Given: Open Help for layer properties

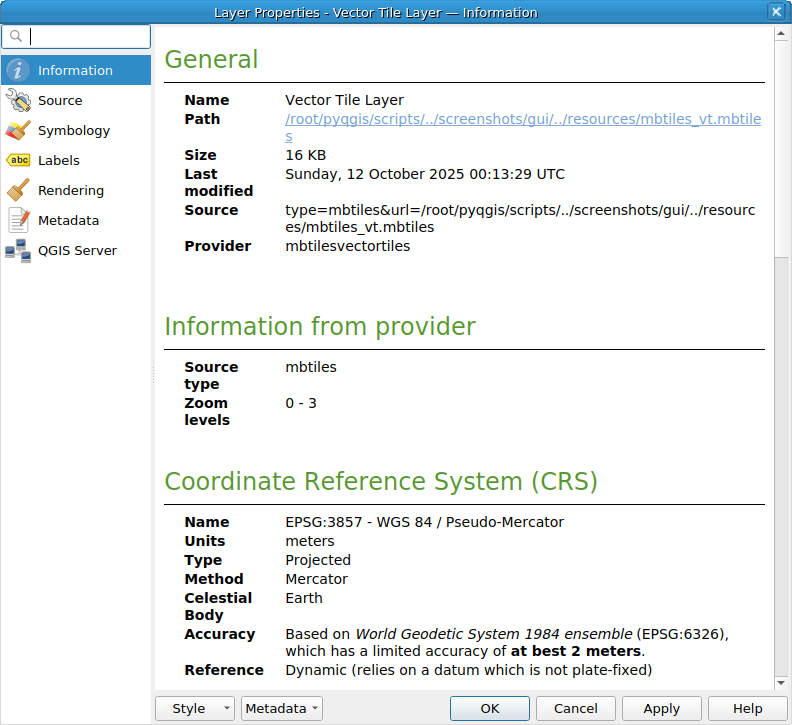Looking at the screenshot, I should 747,708.
